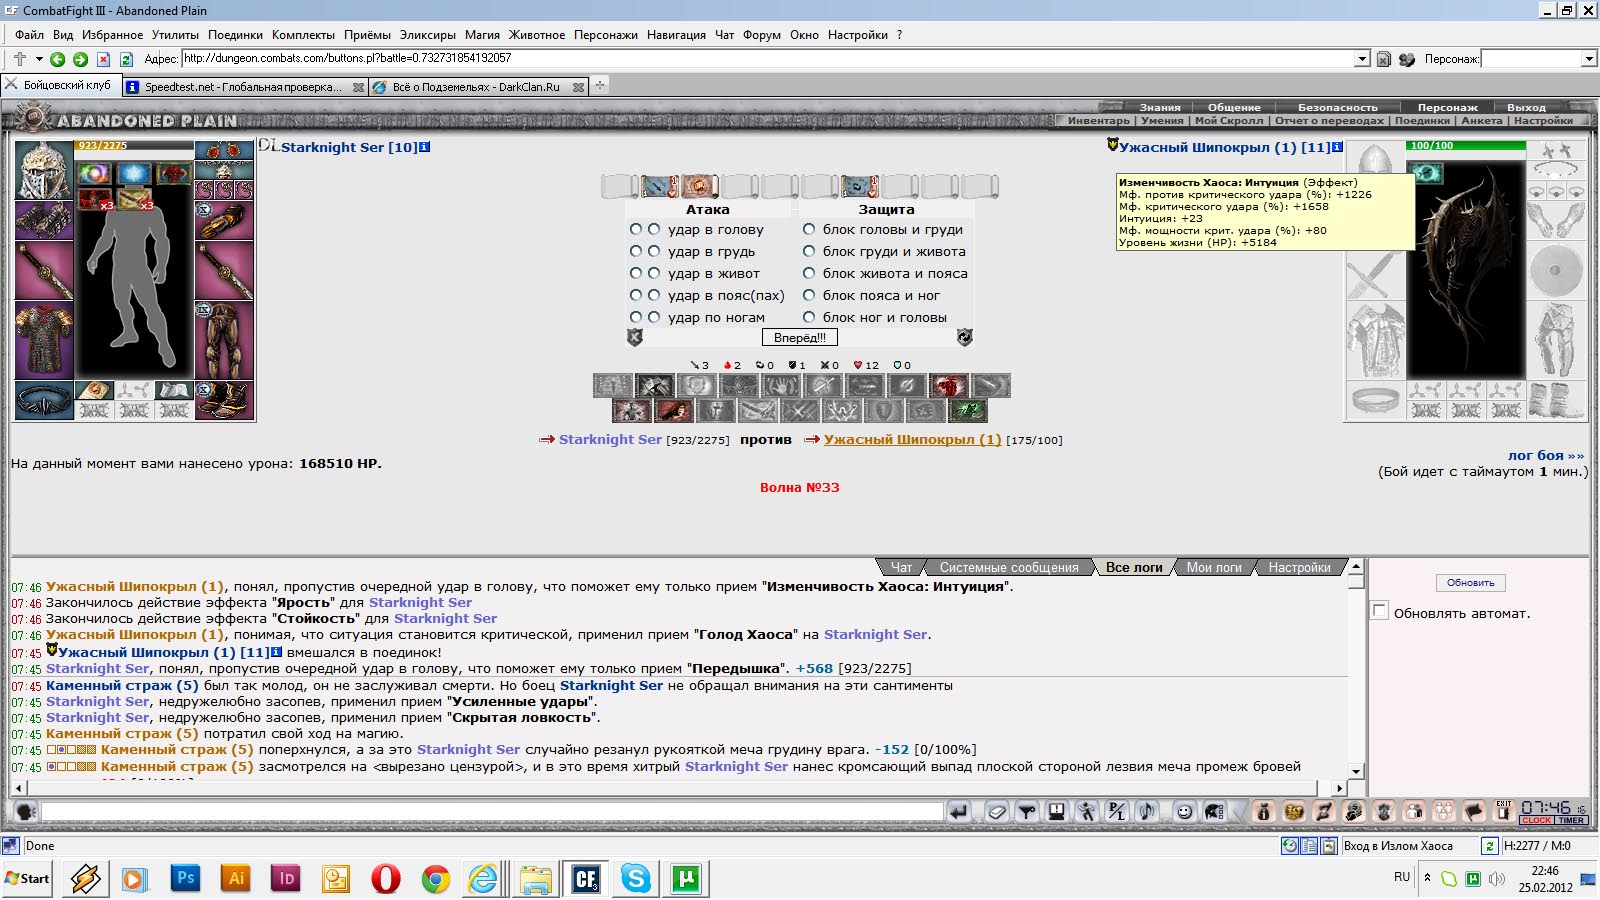Image resolution: width=1600 pixels, height=900 pixels.
Task: Click the Обновить button
Action: click(1470, 583)
